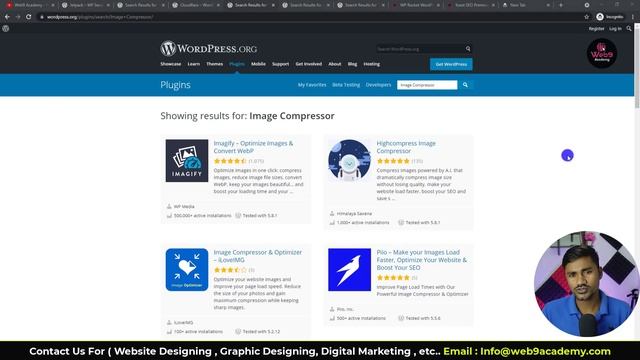
Task: Open the Blog menu item
Action: coord(352,64)
